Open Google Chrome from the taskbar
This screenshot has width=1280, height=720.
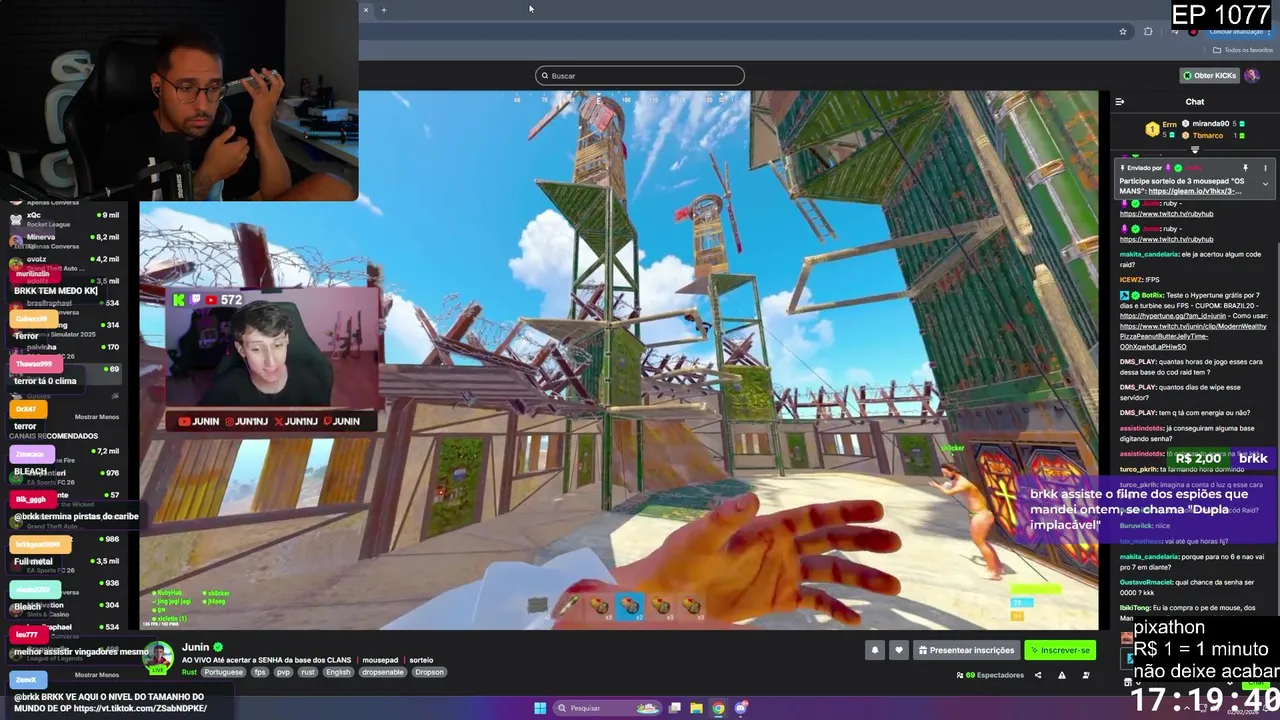tap(718, 708)
